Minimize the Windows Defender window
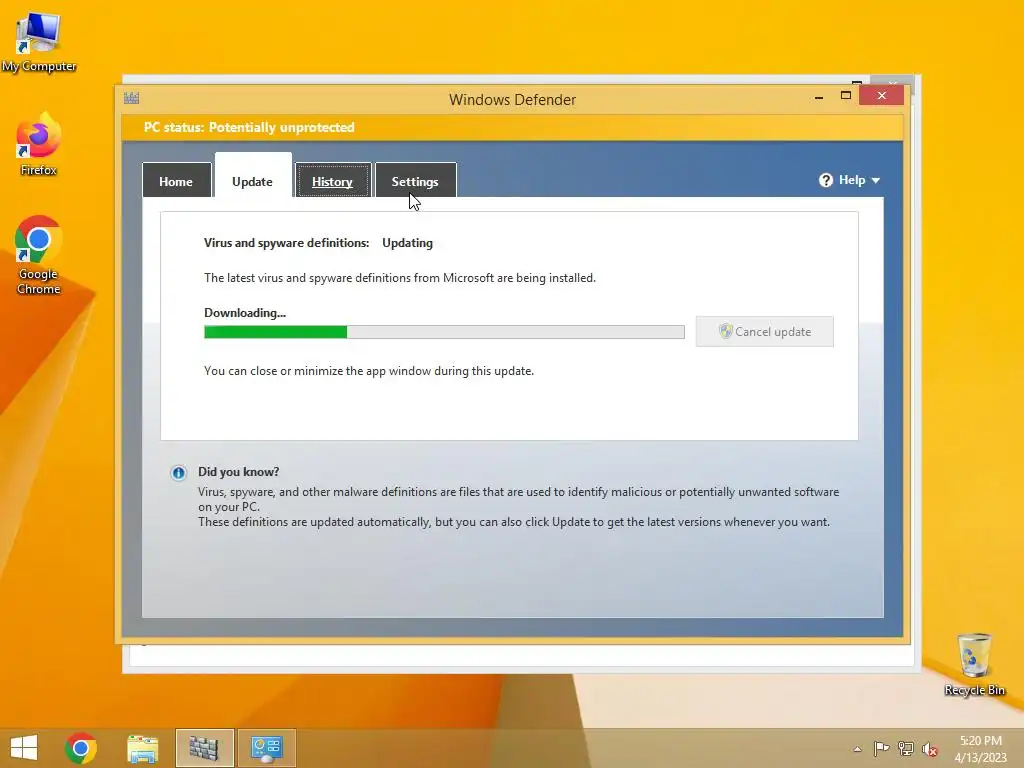This screenshot has height=768, width=1024. (x=819, y=97)
